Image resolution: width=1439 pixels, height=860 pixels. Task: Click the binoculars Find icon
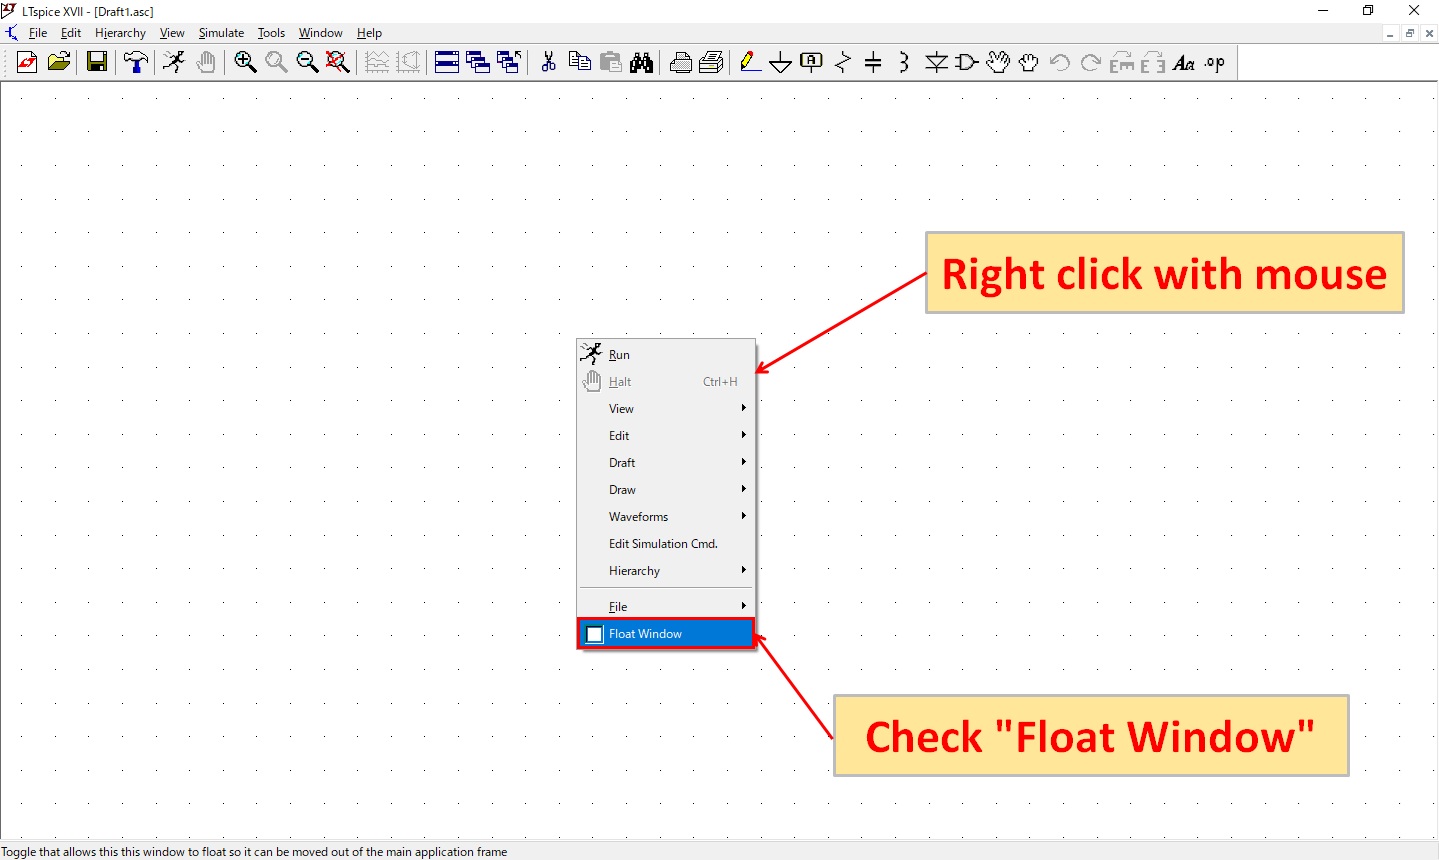click(x=641, y=63)
